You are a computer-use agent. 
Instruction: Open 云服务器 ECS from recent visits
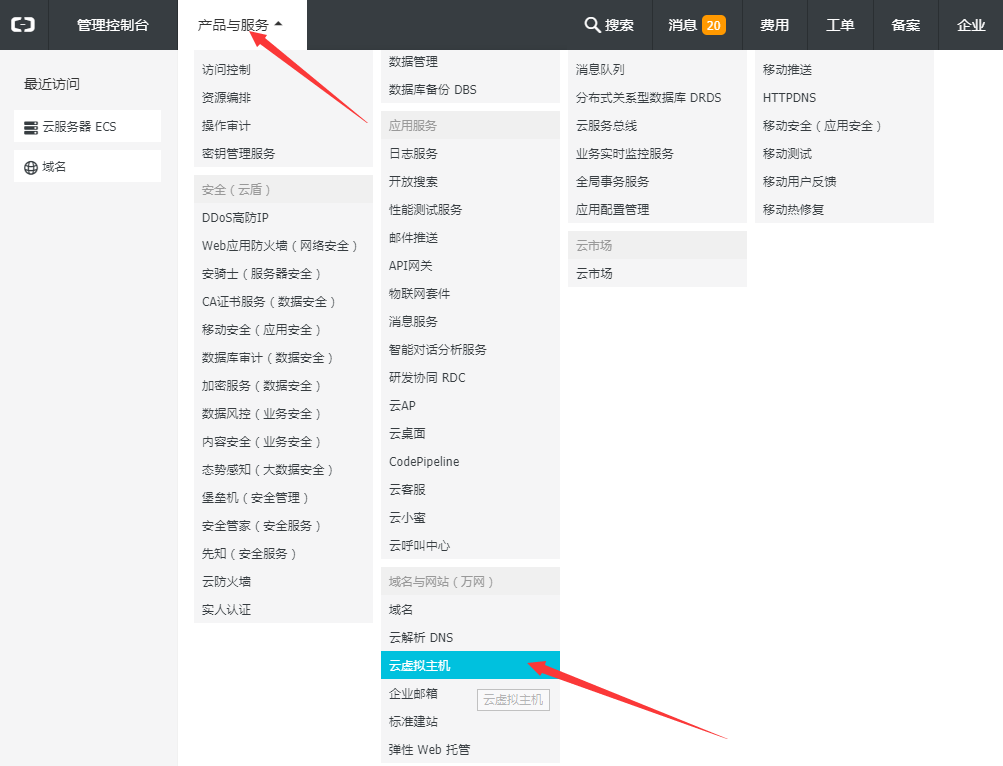[88, 126]
